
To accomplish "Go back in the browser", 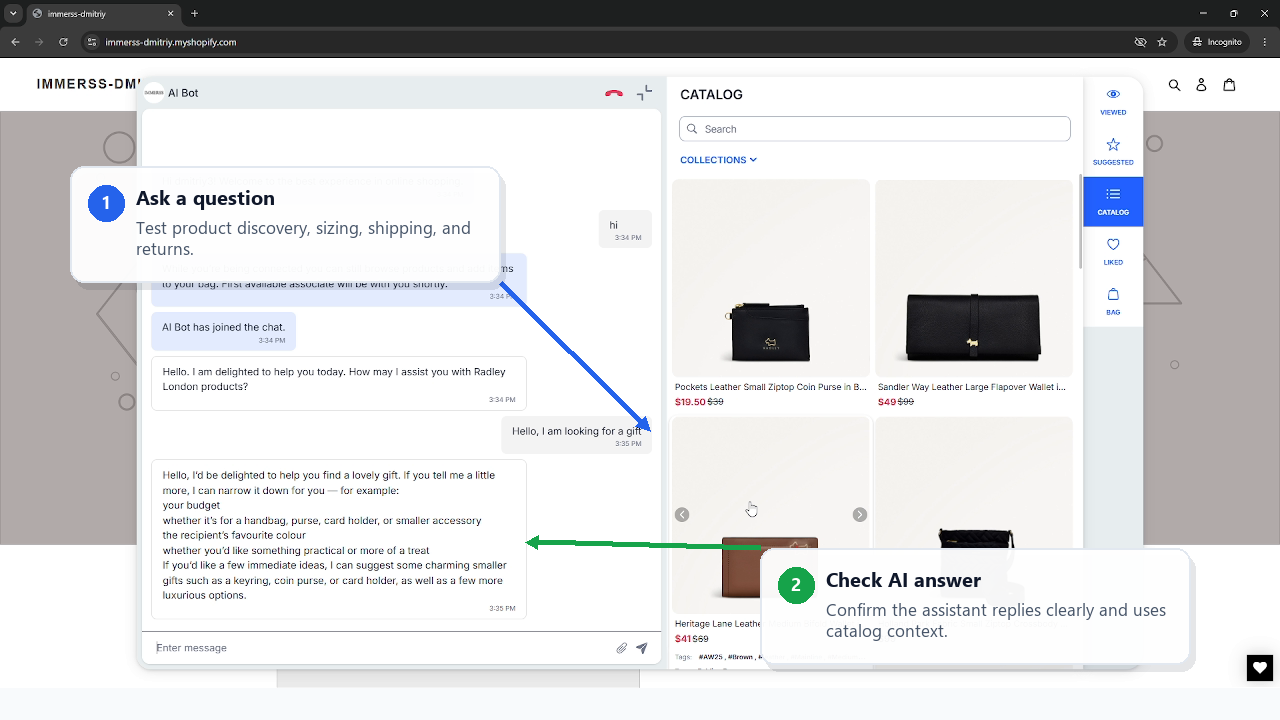I will pos(15,42).
